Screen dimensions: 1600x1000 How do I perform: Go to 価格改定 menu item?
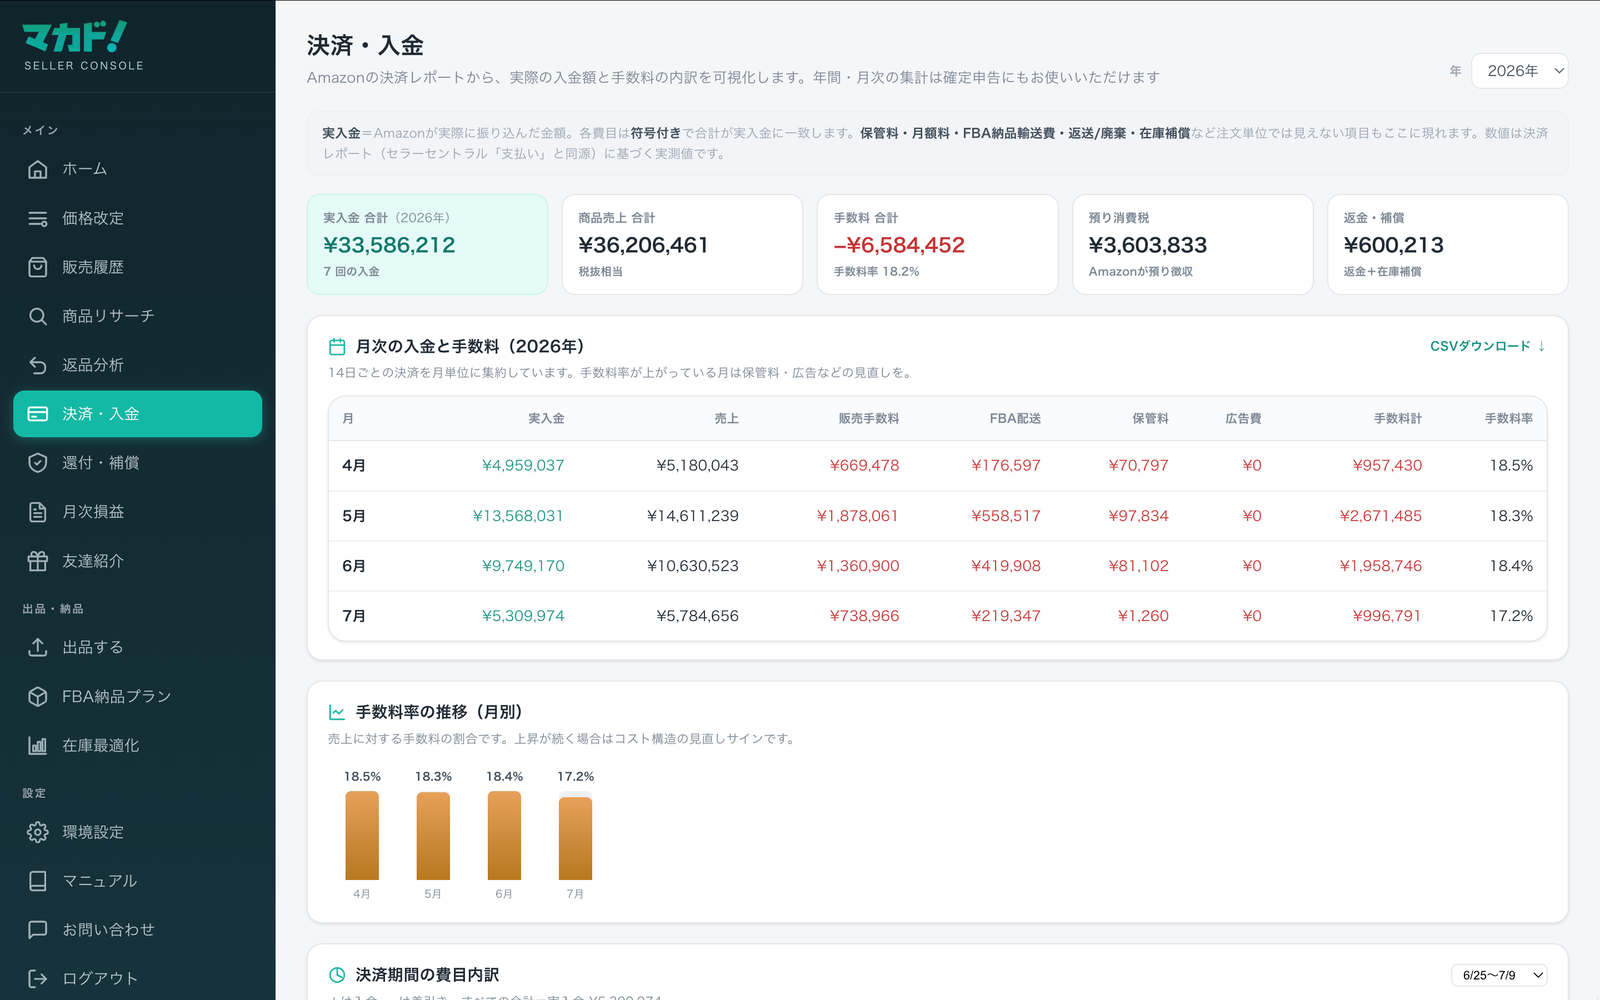pos(138,218)
